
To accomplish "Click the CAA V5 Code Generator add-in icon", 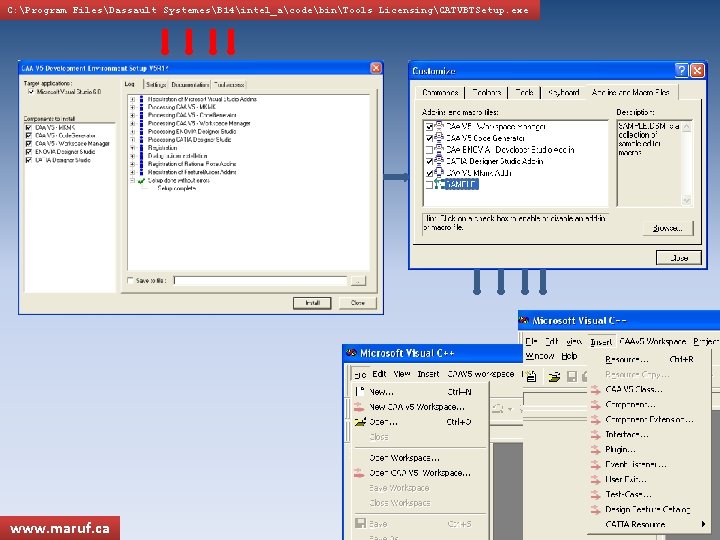I will [x=439, y=137].
